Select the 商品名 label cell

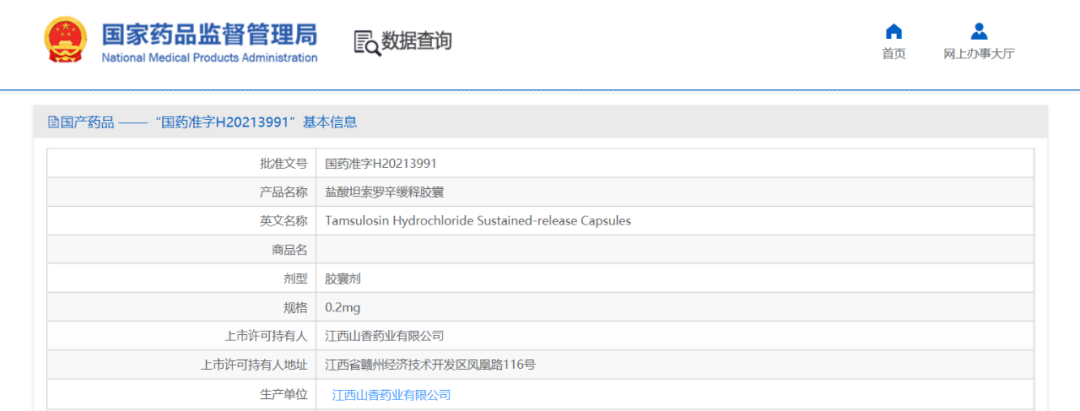click(181, 250)
